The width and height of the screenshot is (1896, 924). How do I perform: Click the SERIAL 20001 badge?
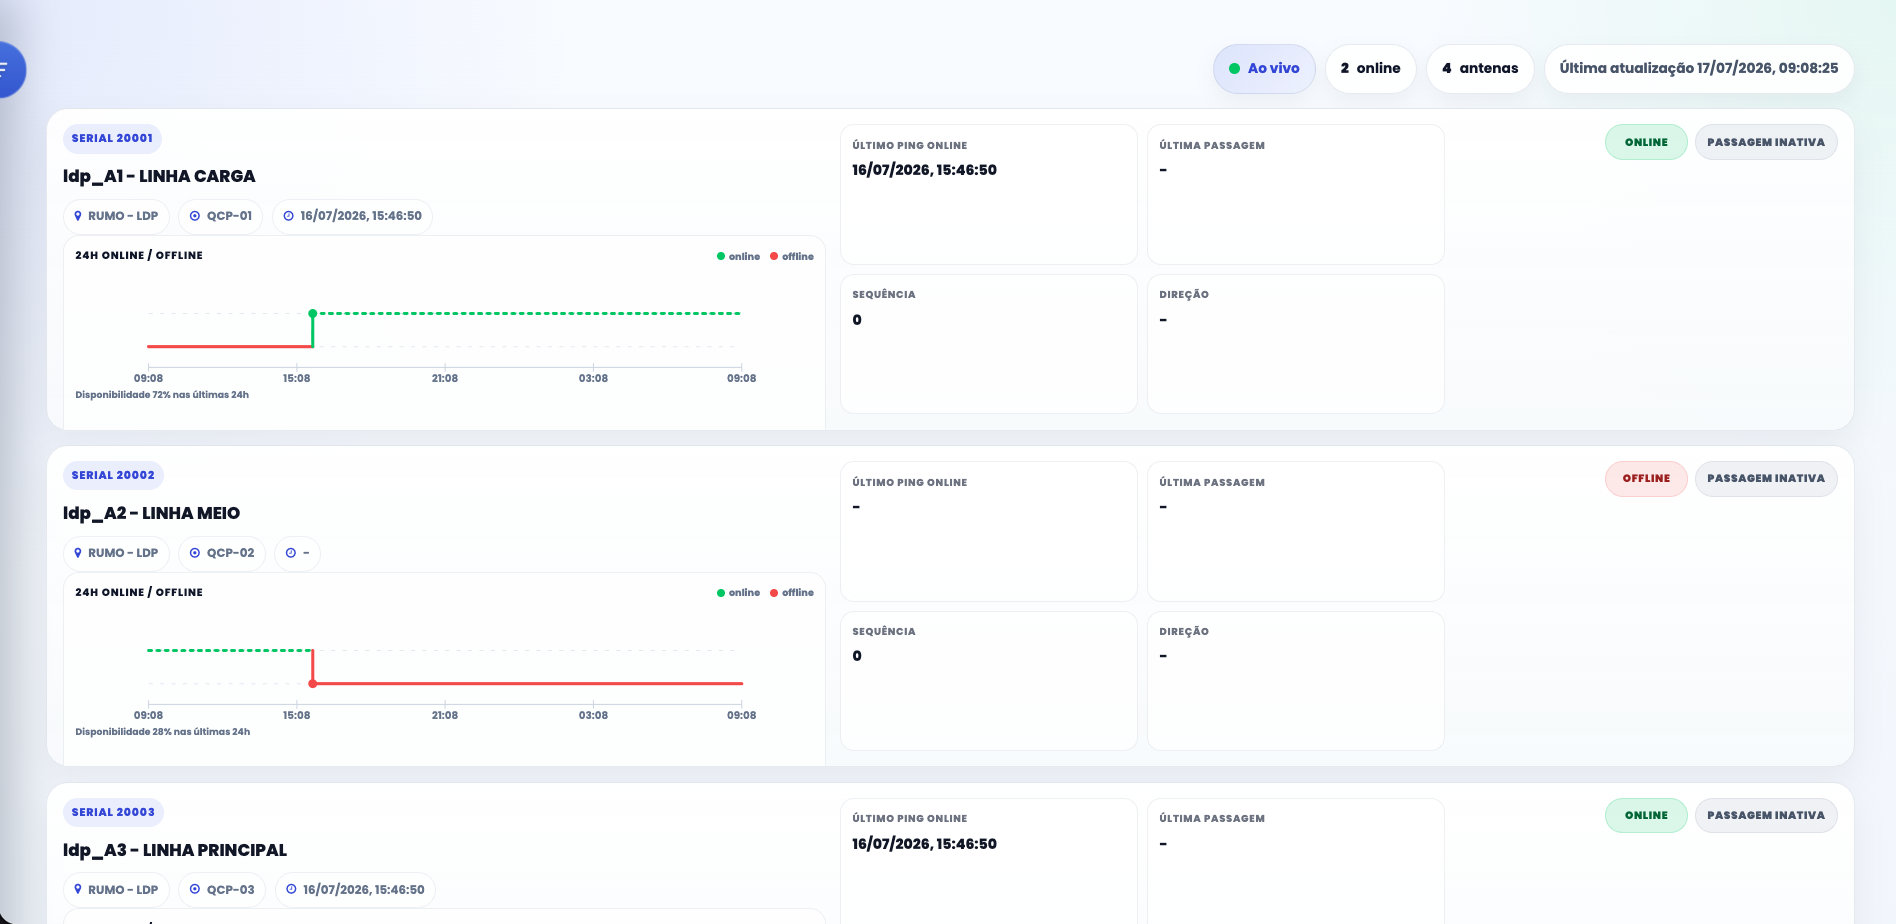[112, 138]
